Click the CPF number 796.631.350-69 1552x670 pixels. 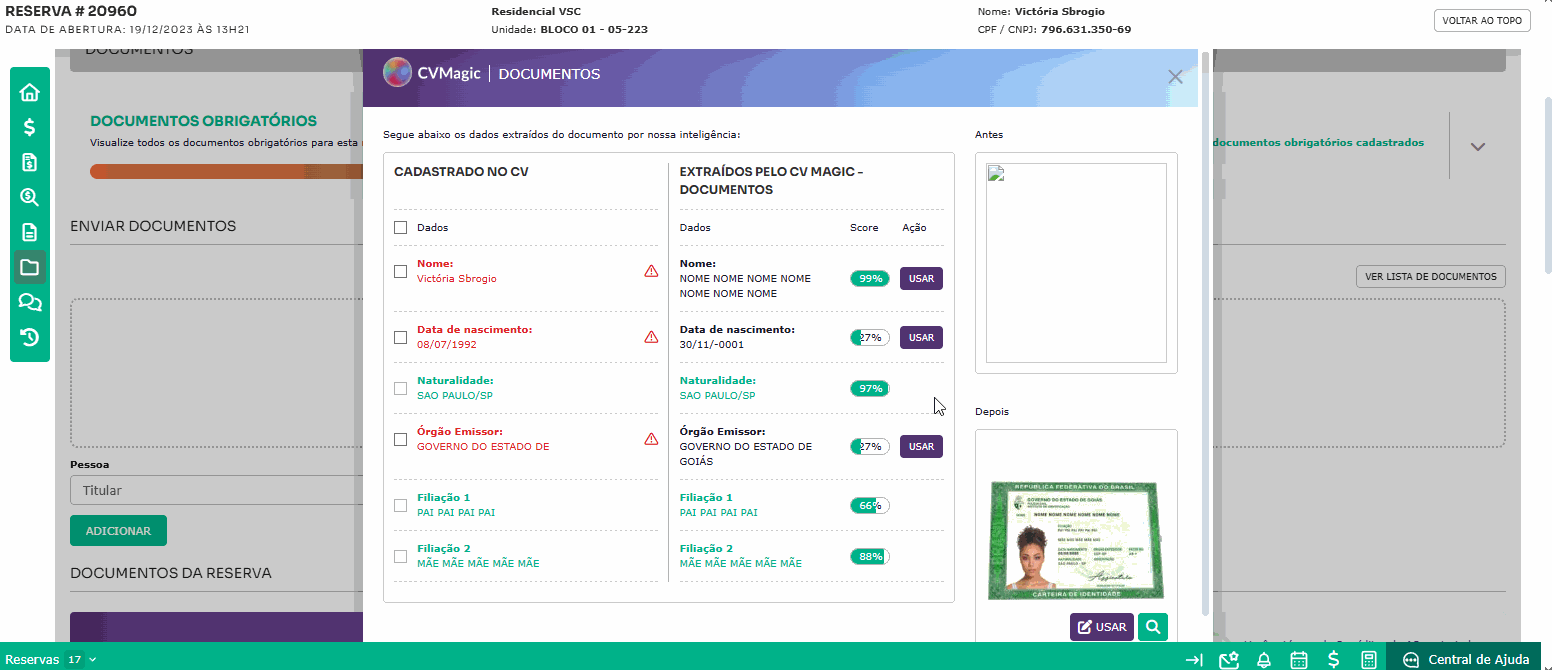[1086, 29]
